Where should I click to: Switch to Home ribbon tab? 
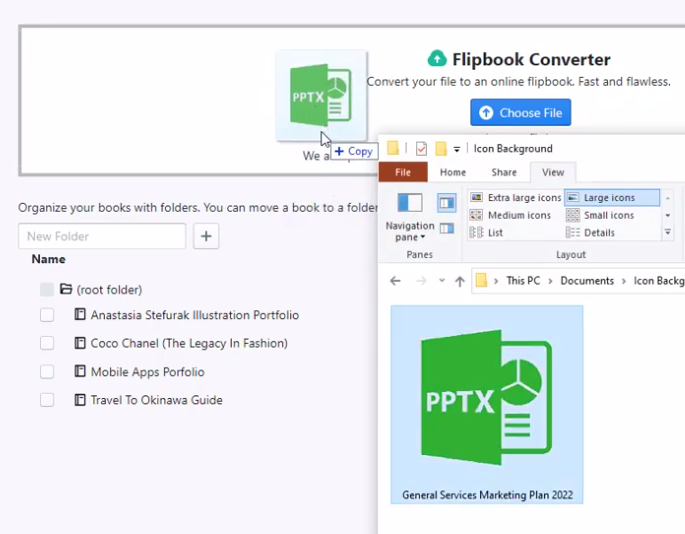[453, 172]
